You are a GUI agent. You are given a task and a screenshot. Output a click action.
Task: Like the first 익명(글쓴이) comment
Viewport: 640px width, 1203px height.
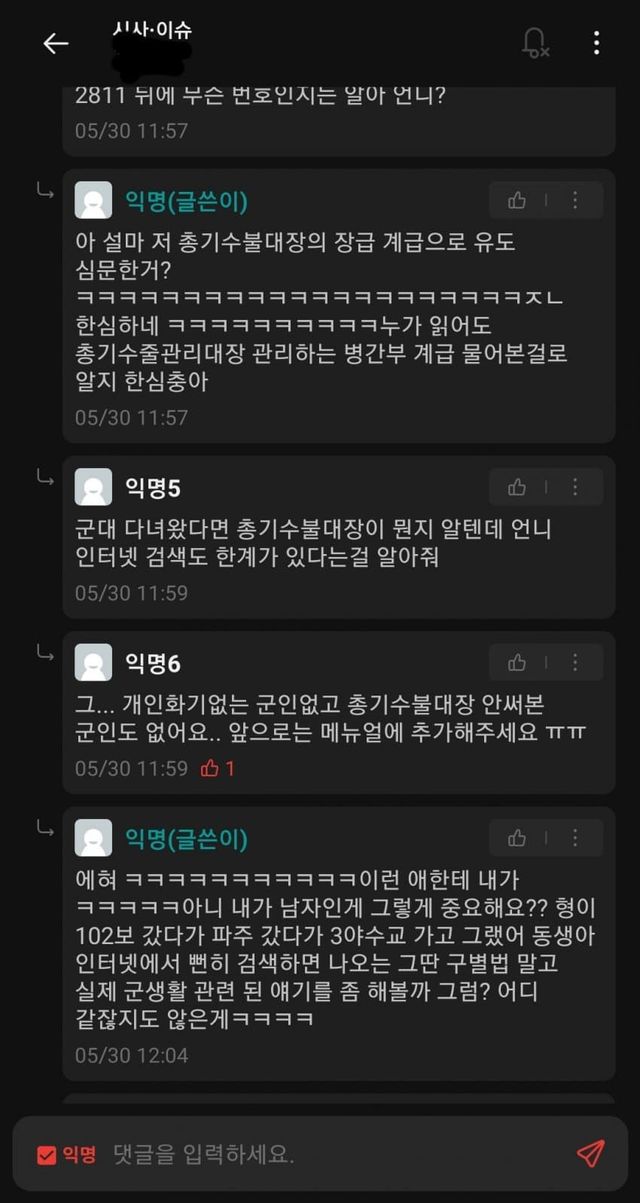pos(517,200)
